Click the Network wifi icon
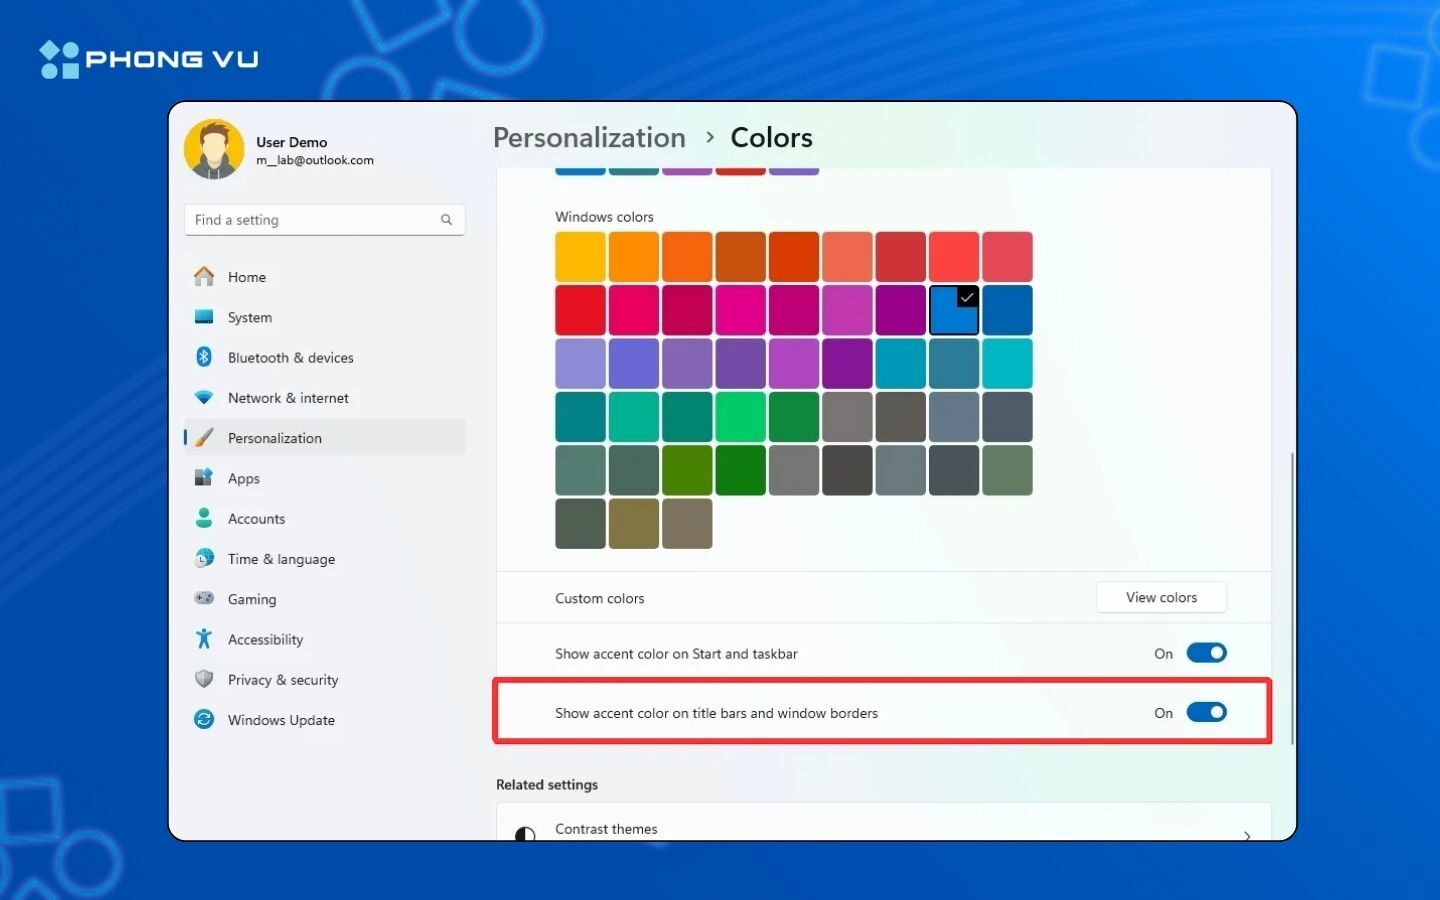This screenshot has height=900, width=1440. click(x=204, y=397)
